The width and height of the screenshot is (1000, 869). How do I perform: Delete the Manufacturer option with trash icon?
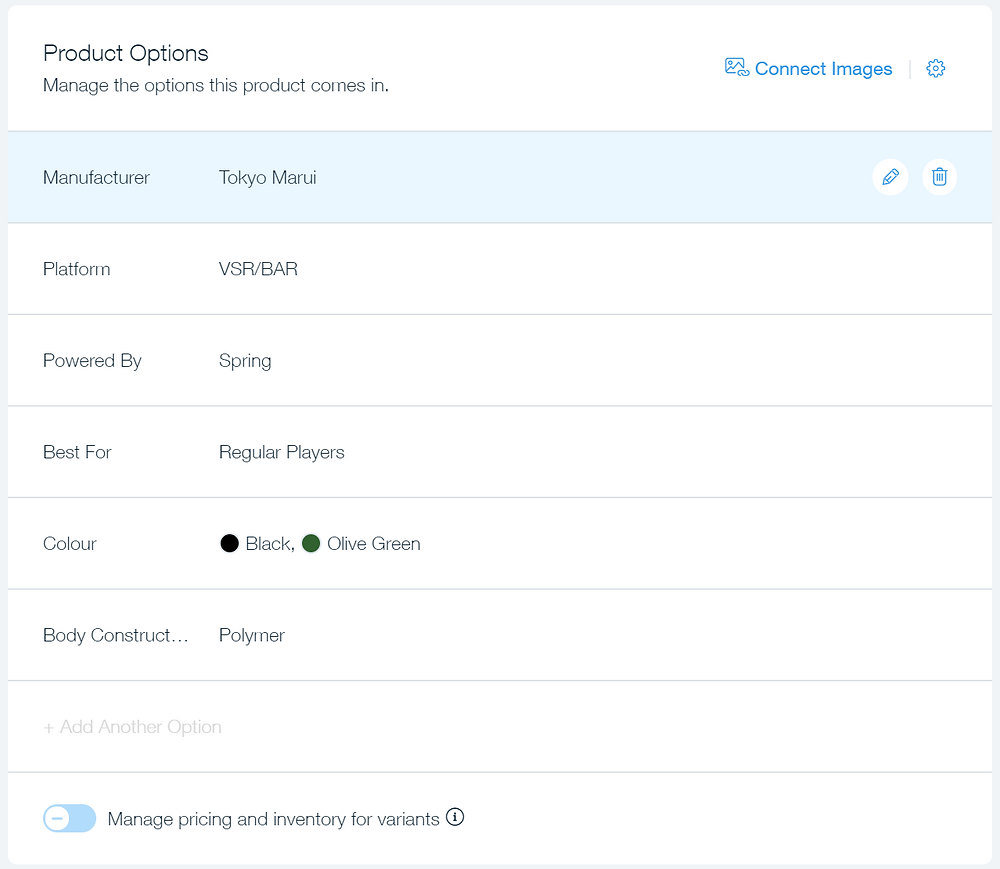point(939,177)
